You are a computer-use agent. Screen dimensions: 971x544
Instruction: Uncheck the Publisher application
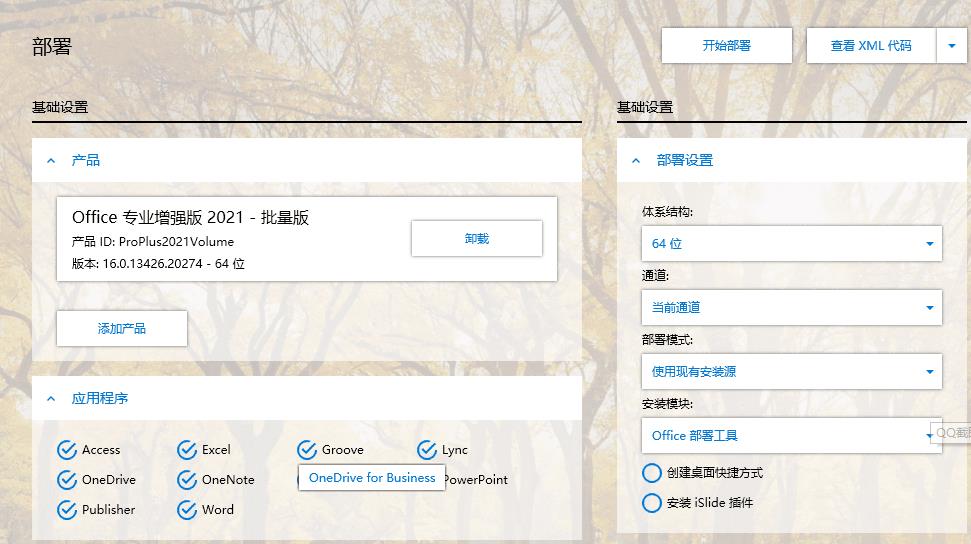67,509
